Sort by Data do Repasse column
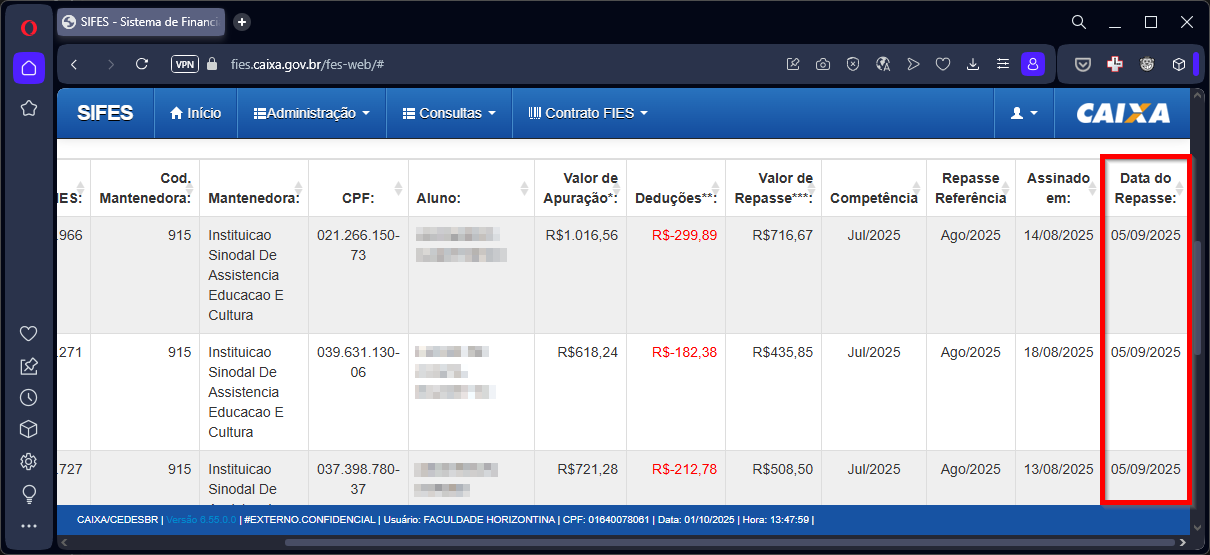The image size is (1210, 555). (1147, 188)
